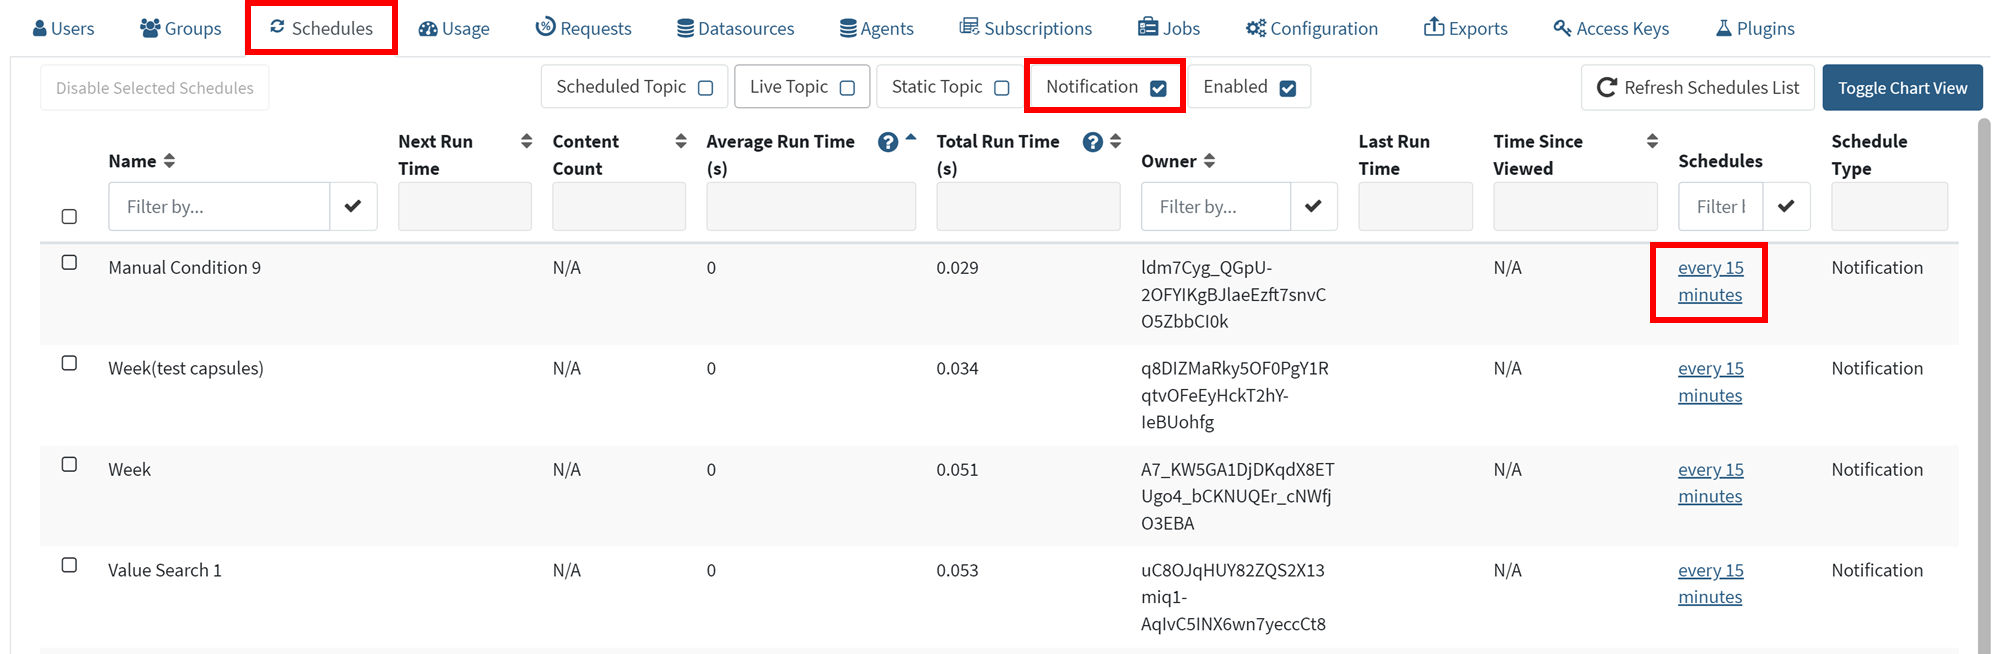
Task: Uncheck the Notification filter checkbox
Action: tap(1158, 88)
